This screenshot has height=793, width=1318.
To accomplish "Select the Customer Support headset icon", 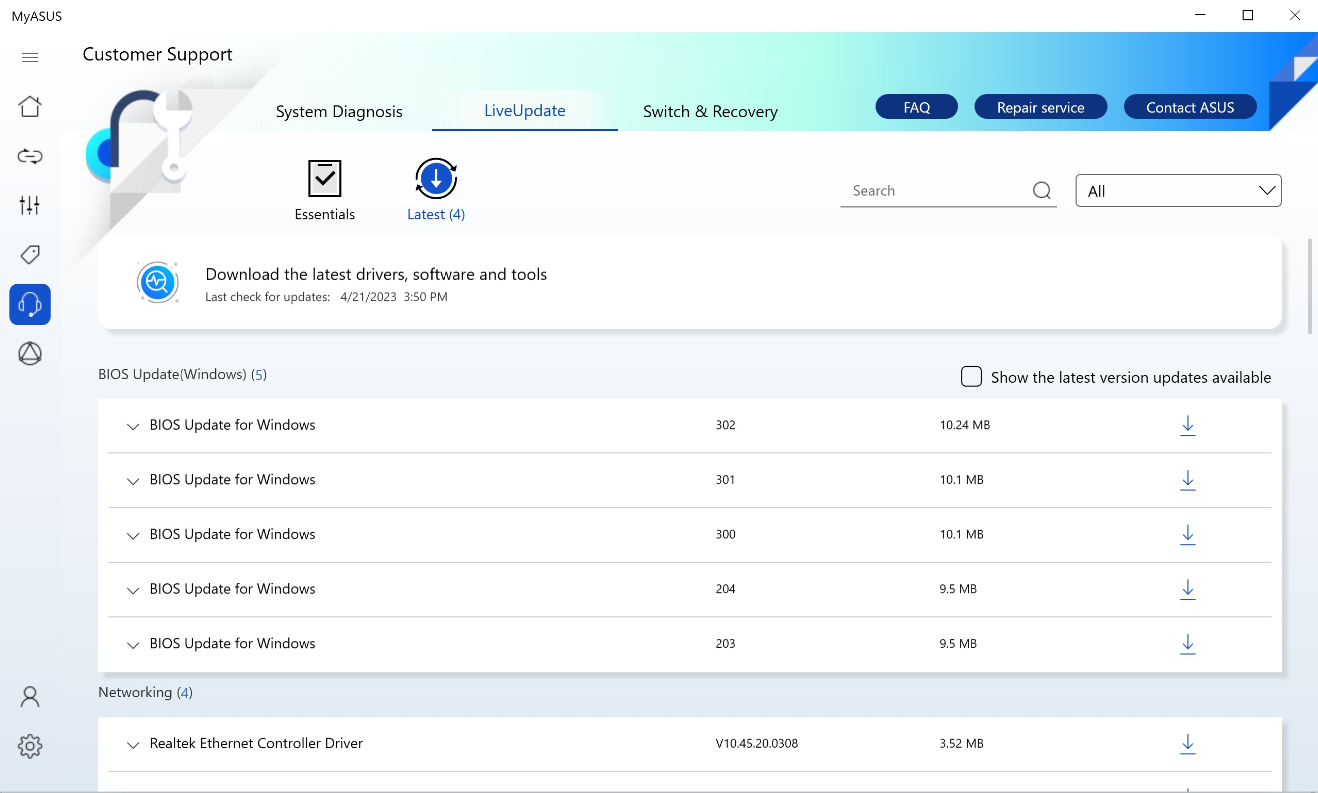I will [x=30, y=304].
